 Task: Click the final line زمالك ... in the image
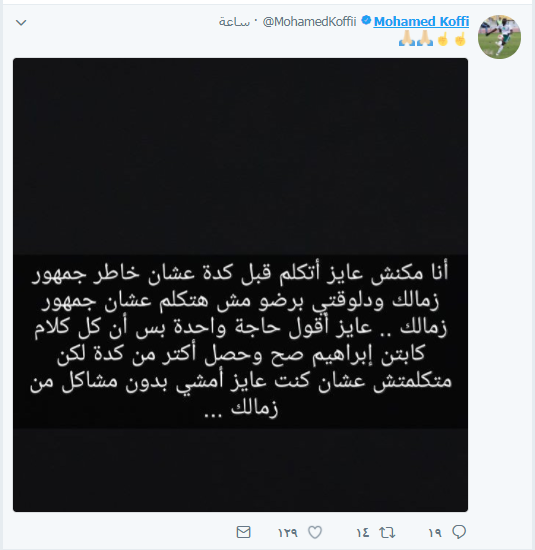point(241,408)
